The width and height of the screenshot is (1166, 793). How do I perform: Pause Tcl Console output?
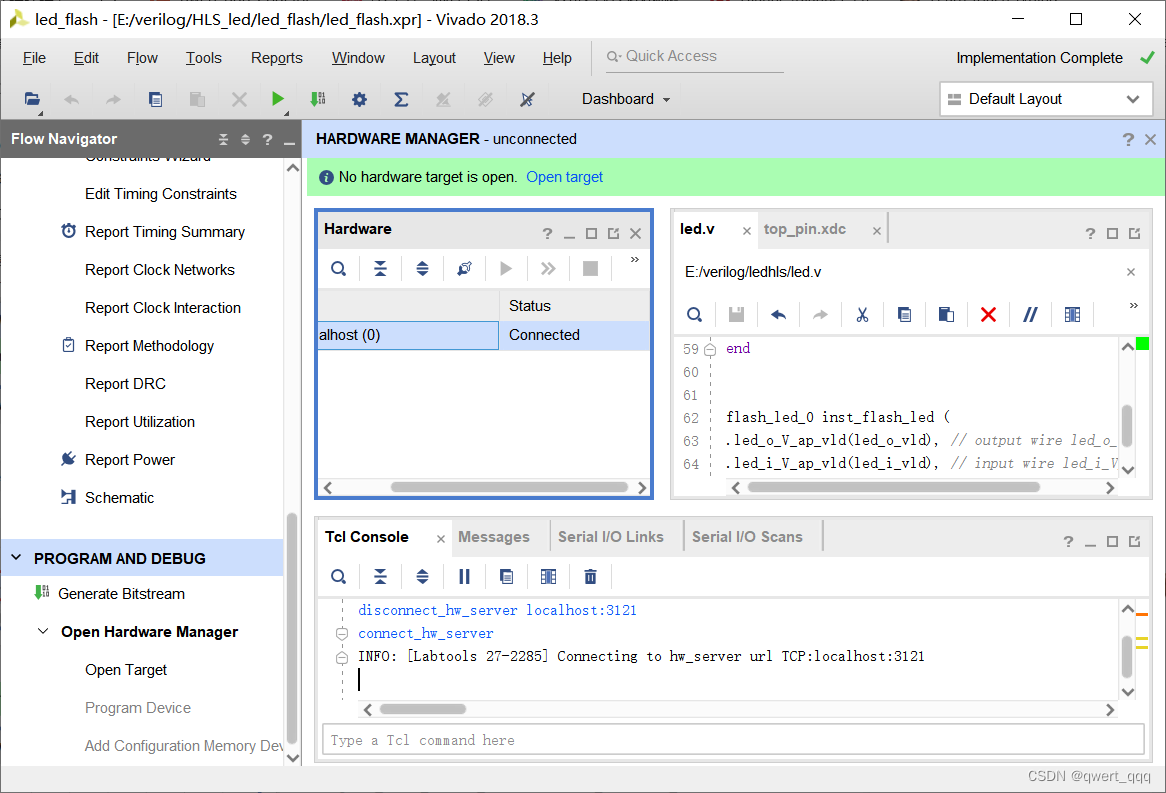(464, 577)
